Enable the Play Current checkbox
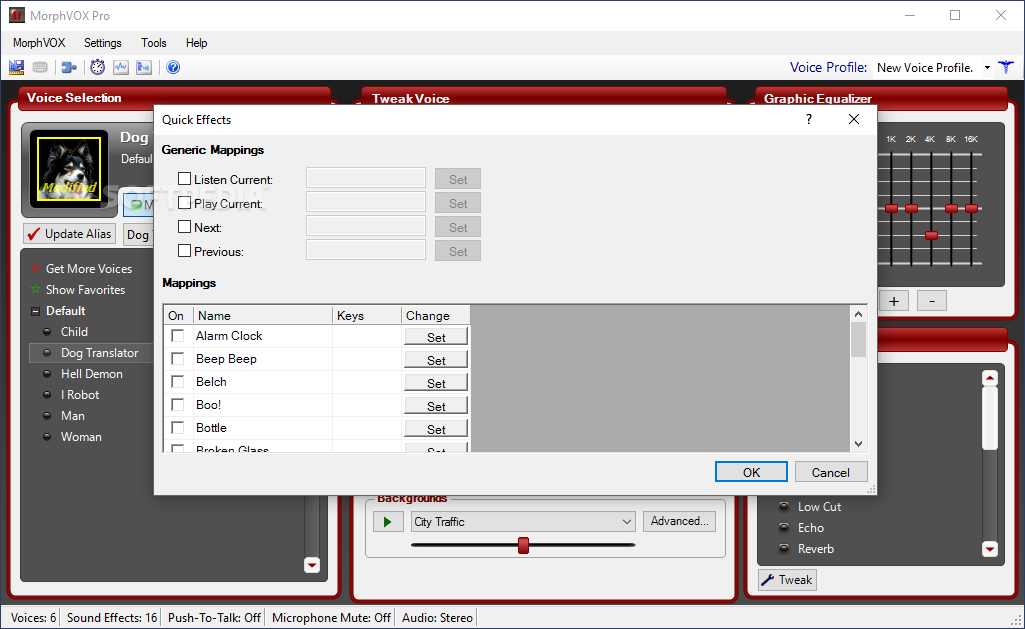Image resolution: width=1025 pixels, height=629 pixels. pos(184,203)
